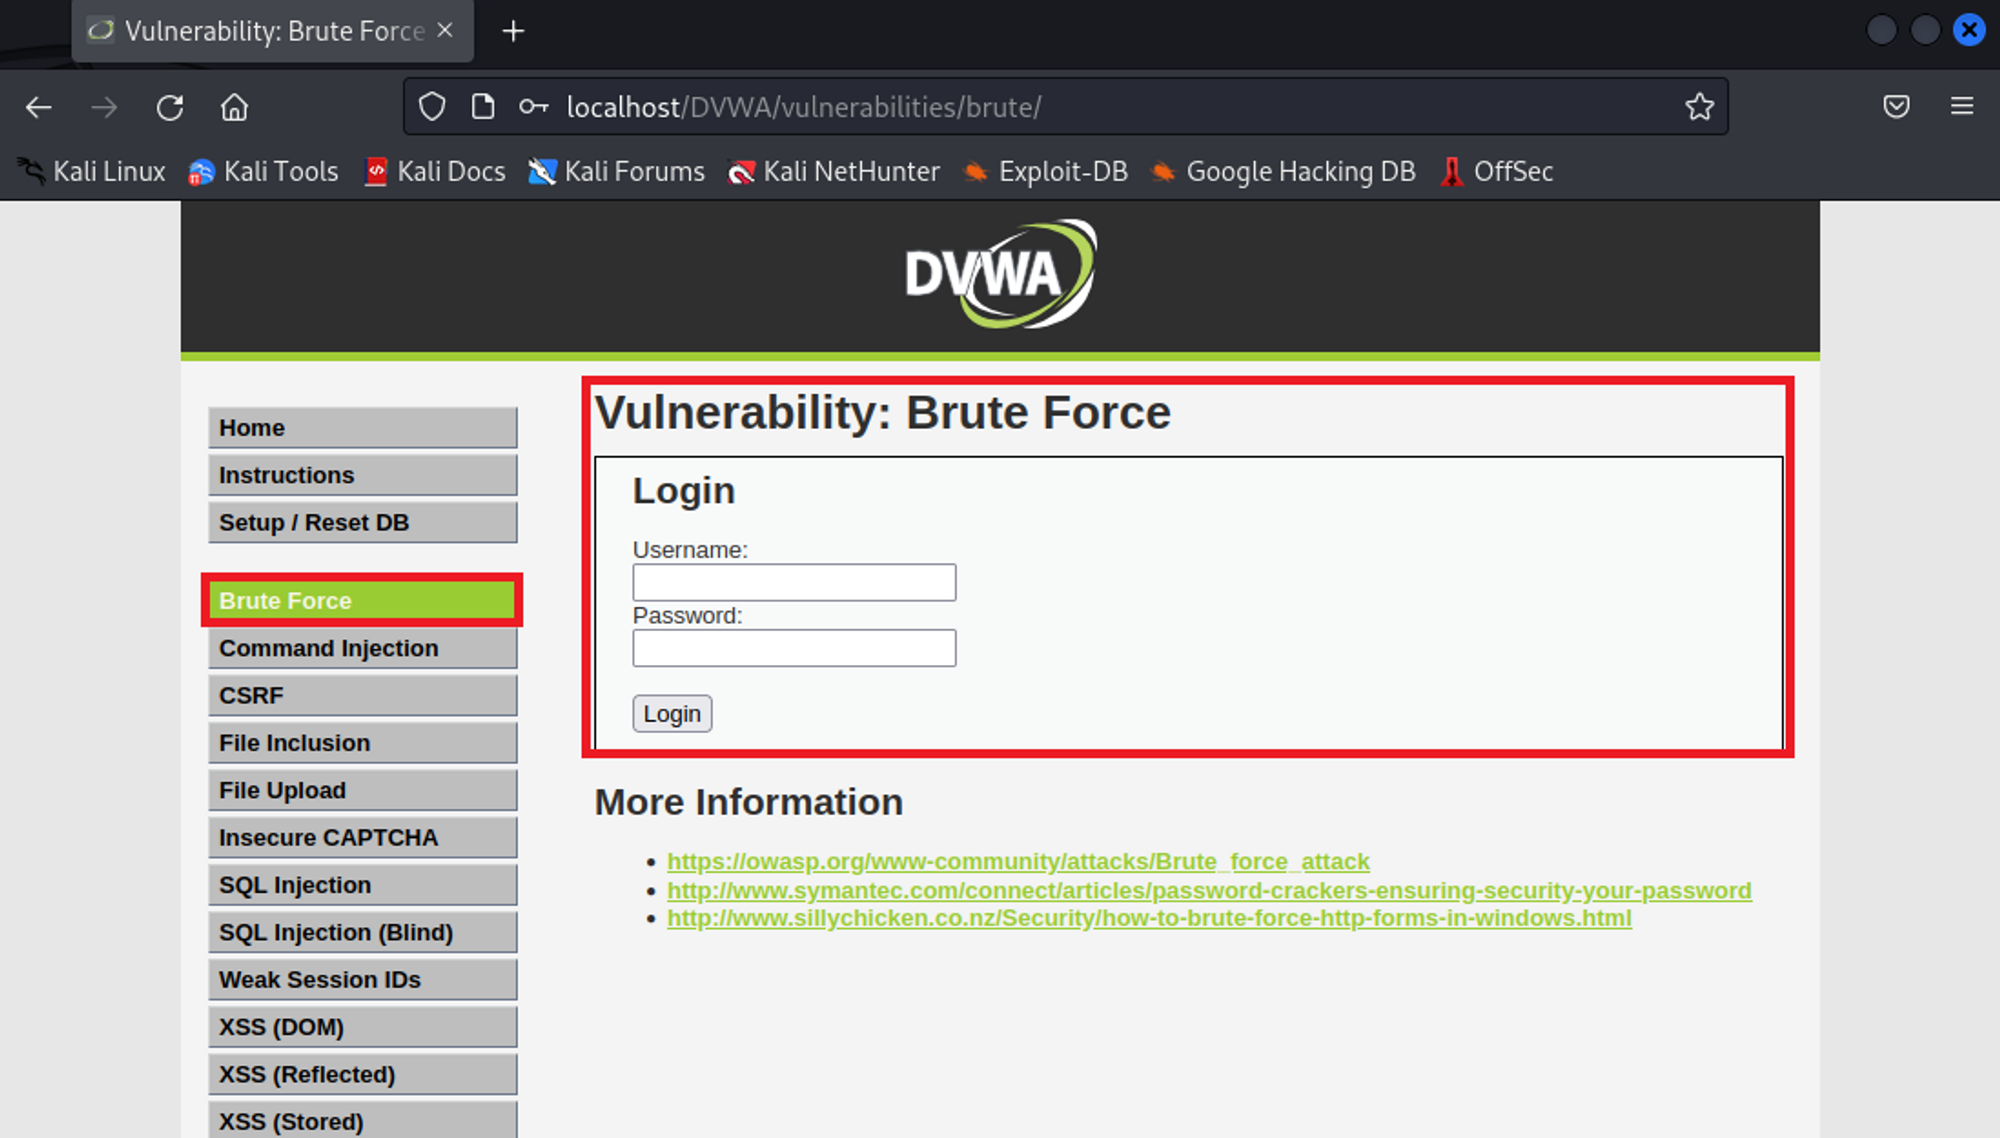Screen dimensions: 2000x1138
Task: Open a new browser tab
Action: pyautogui.click(x=513, y=31)
